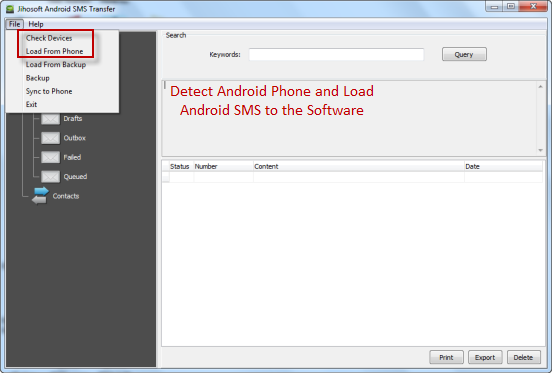Click the Queued envelope icon
The image size is (552, 373).
(50, 177)
